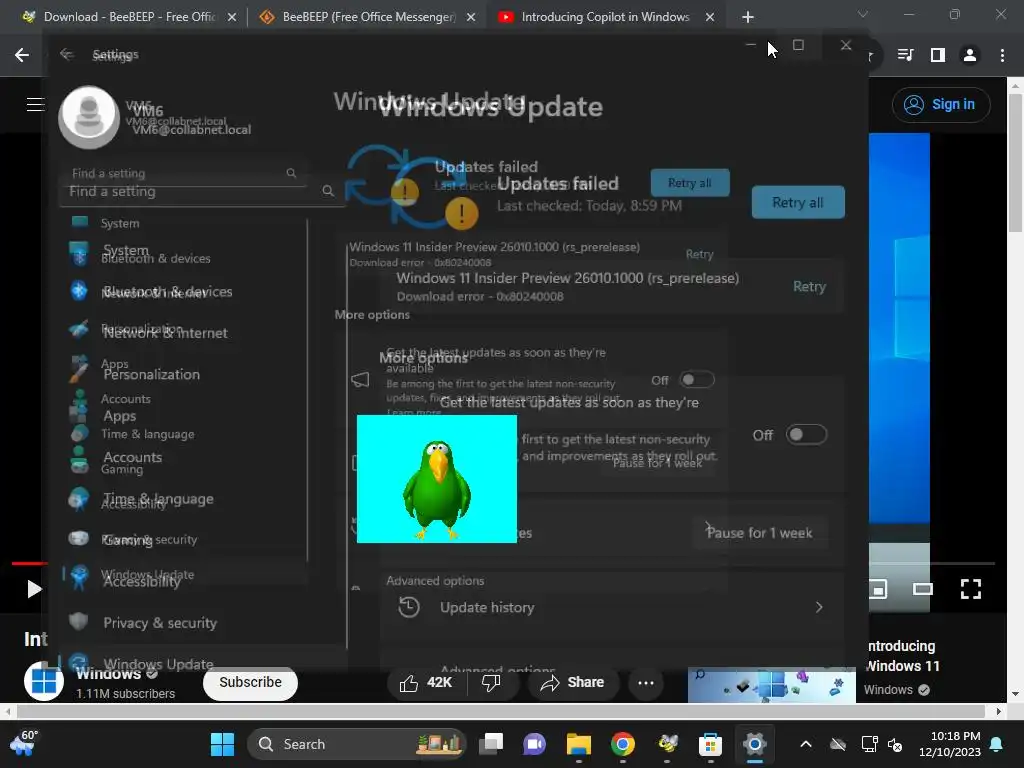Click the Settings search magnifier icon
This screenshot has height=768, width=1024.
tap(328, 191)
